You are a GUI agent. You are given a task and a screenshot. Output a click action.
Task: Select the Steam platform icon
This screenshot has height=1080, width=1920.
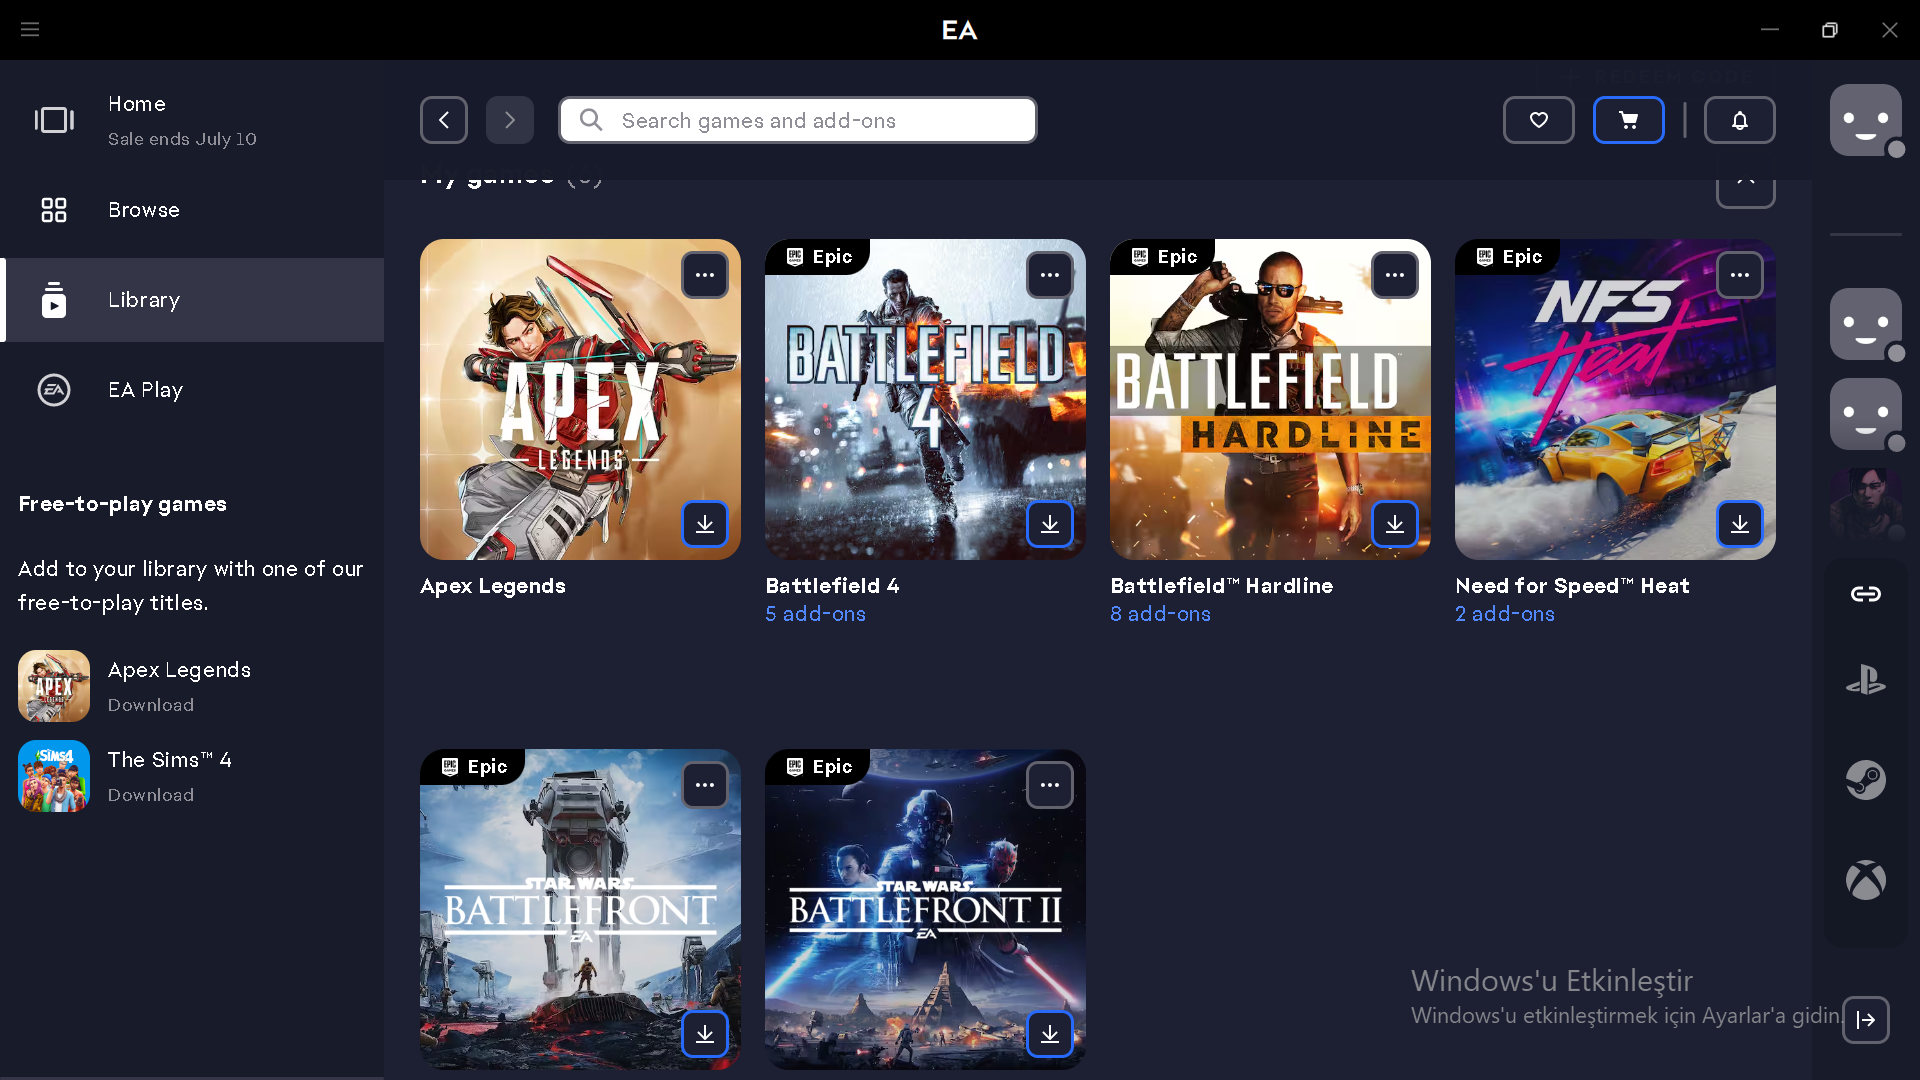click(1866, 780)
